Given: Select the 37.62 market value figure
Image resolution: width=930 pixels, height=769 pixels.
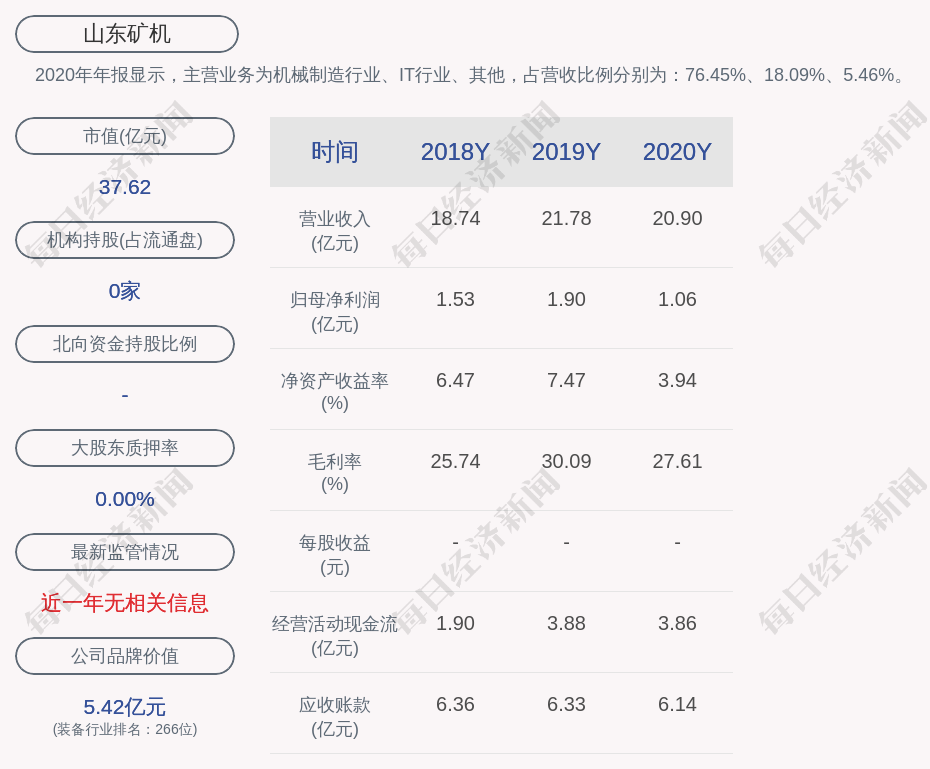Looking at the screenshot, I should pyautogui.click(x=125, y=187).
